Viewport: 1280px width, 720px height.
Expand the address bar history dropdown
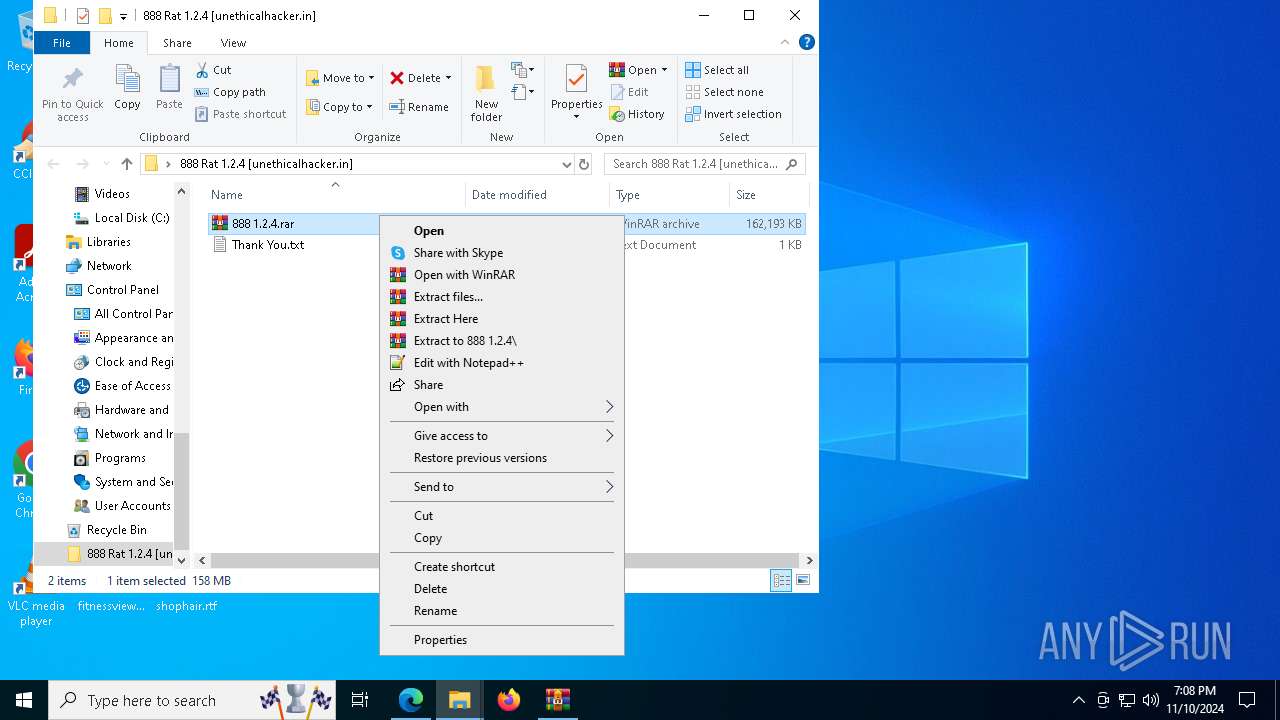[x=567, y=164]
